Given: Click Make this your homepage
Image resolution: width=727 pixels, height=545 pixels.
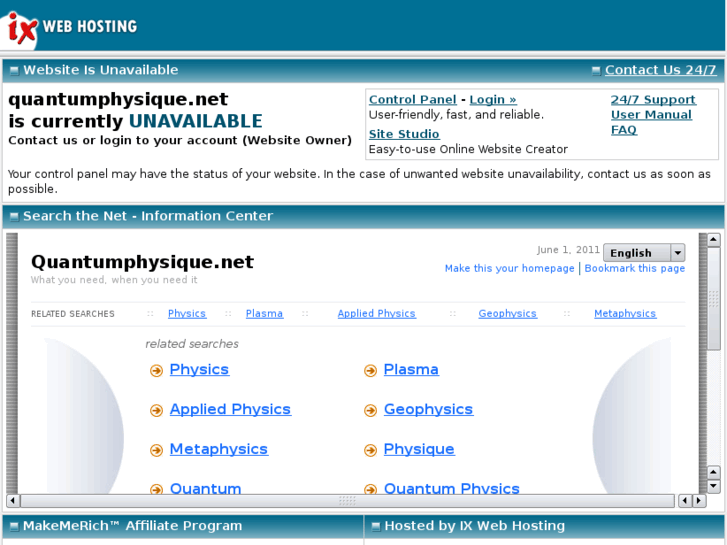Looking at the screenshot, I should [510, 269].
